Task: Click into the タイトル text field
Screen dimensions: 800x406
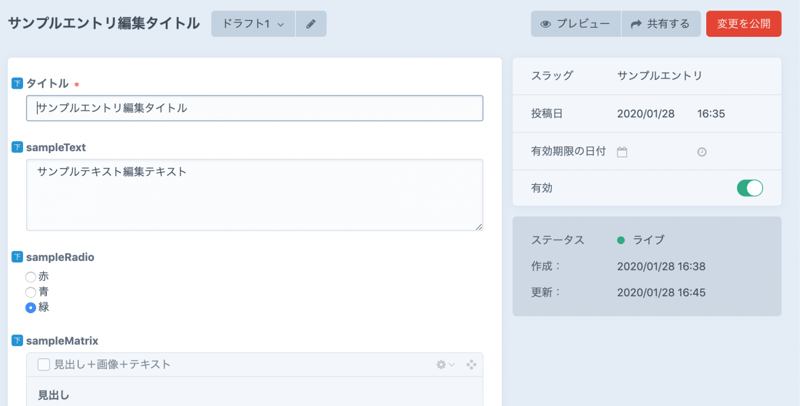Action: [255, 108]
